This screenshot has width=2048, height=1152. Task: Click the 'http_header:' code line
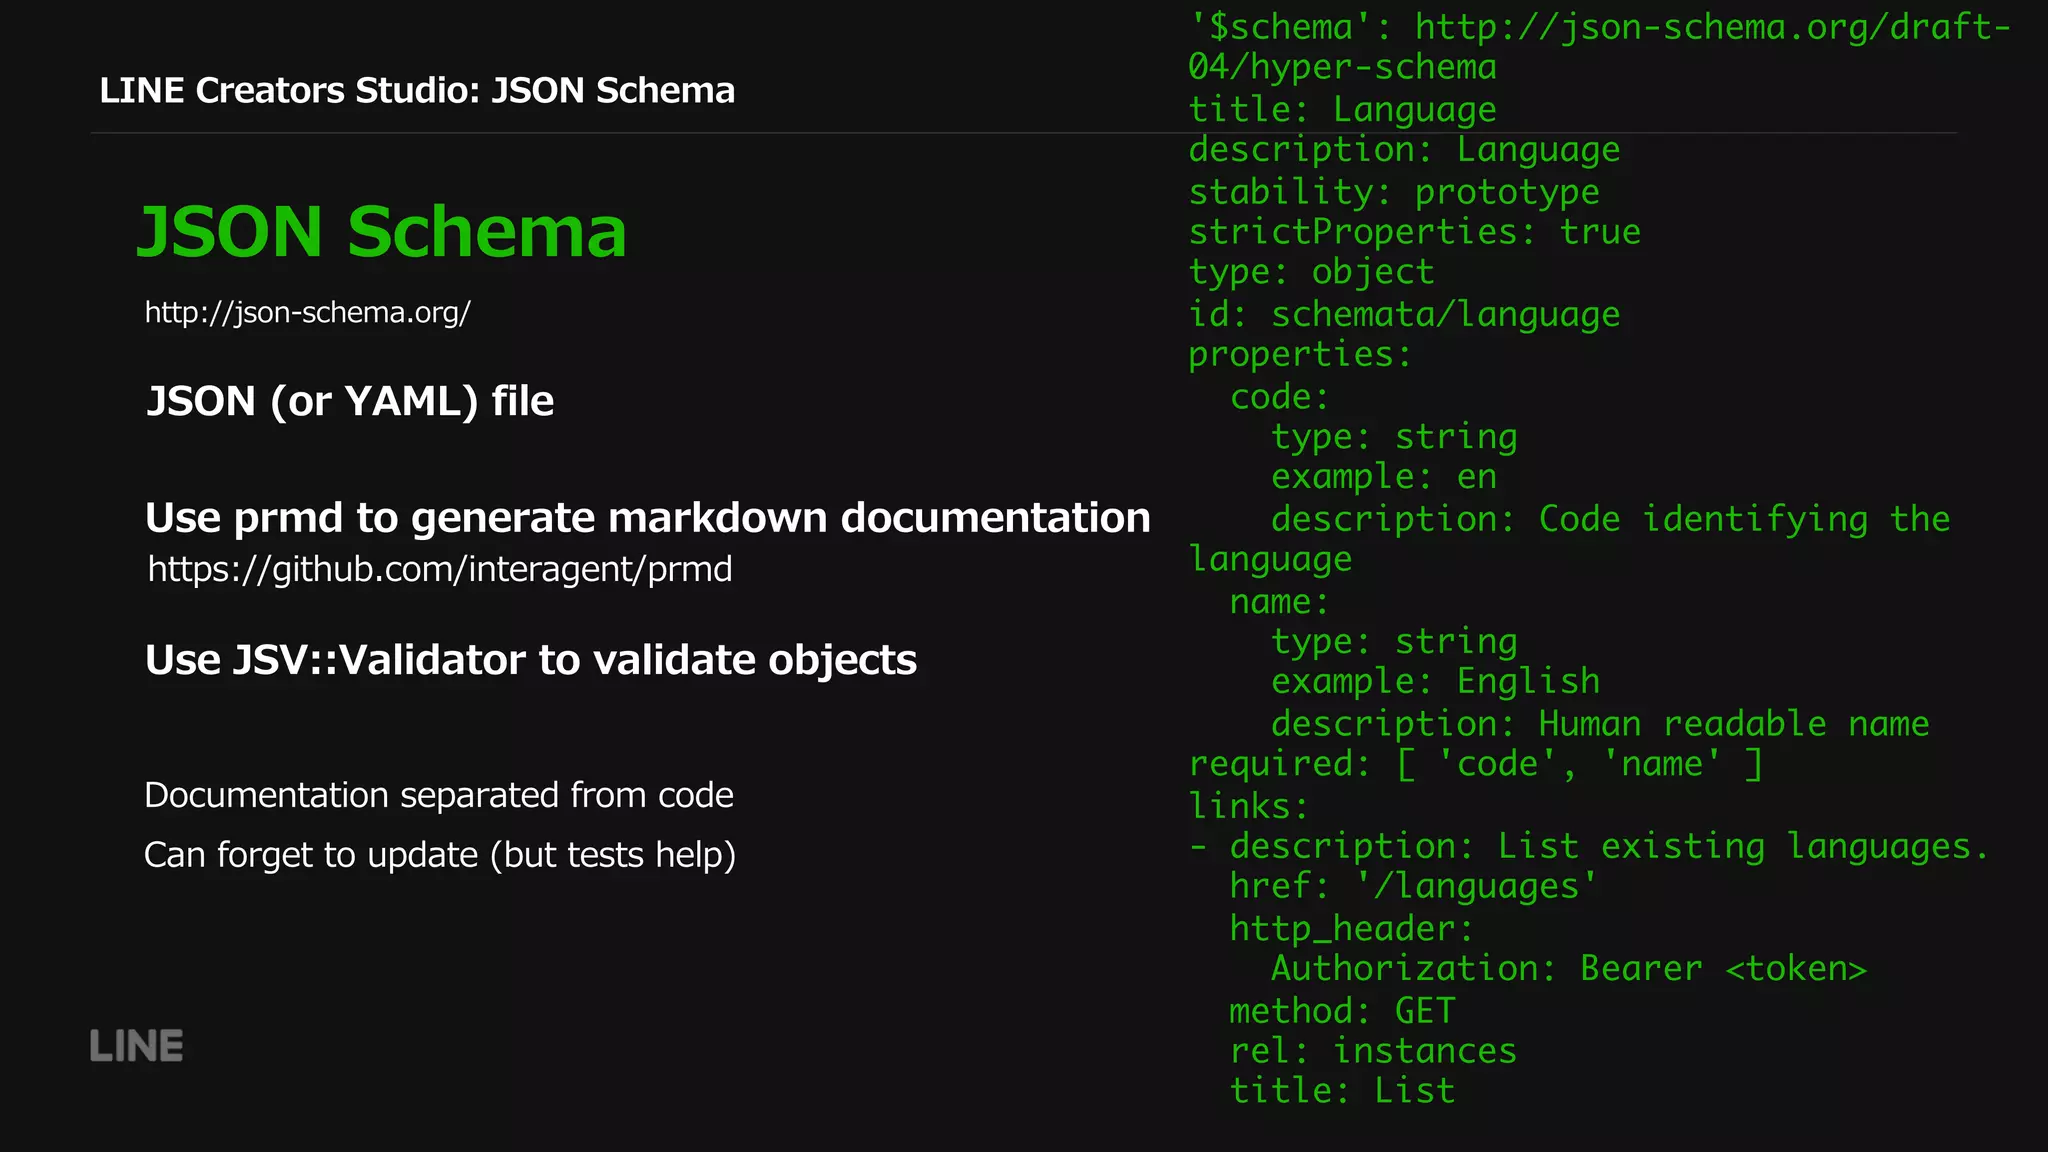click(x=1352, y=929)
